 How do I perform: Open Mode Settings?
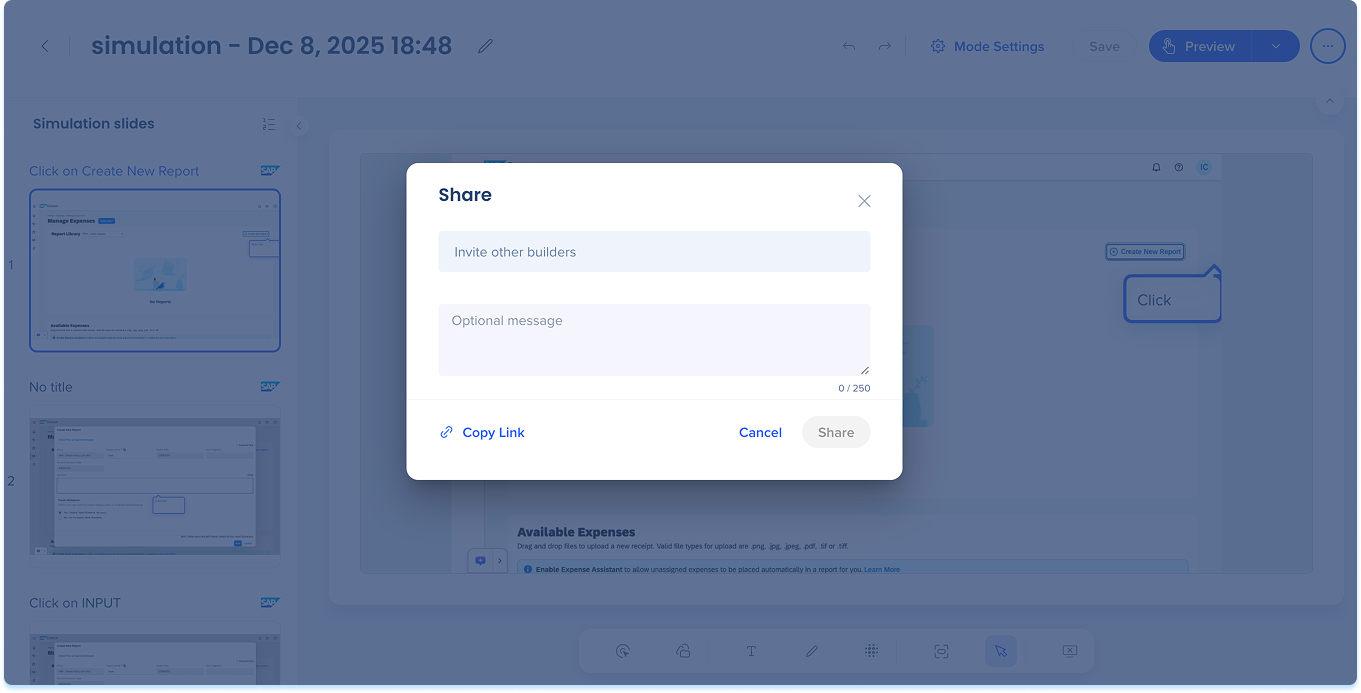click(x=987, y=46)
